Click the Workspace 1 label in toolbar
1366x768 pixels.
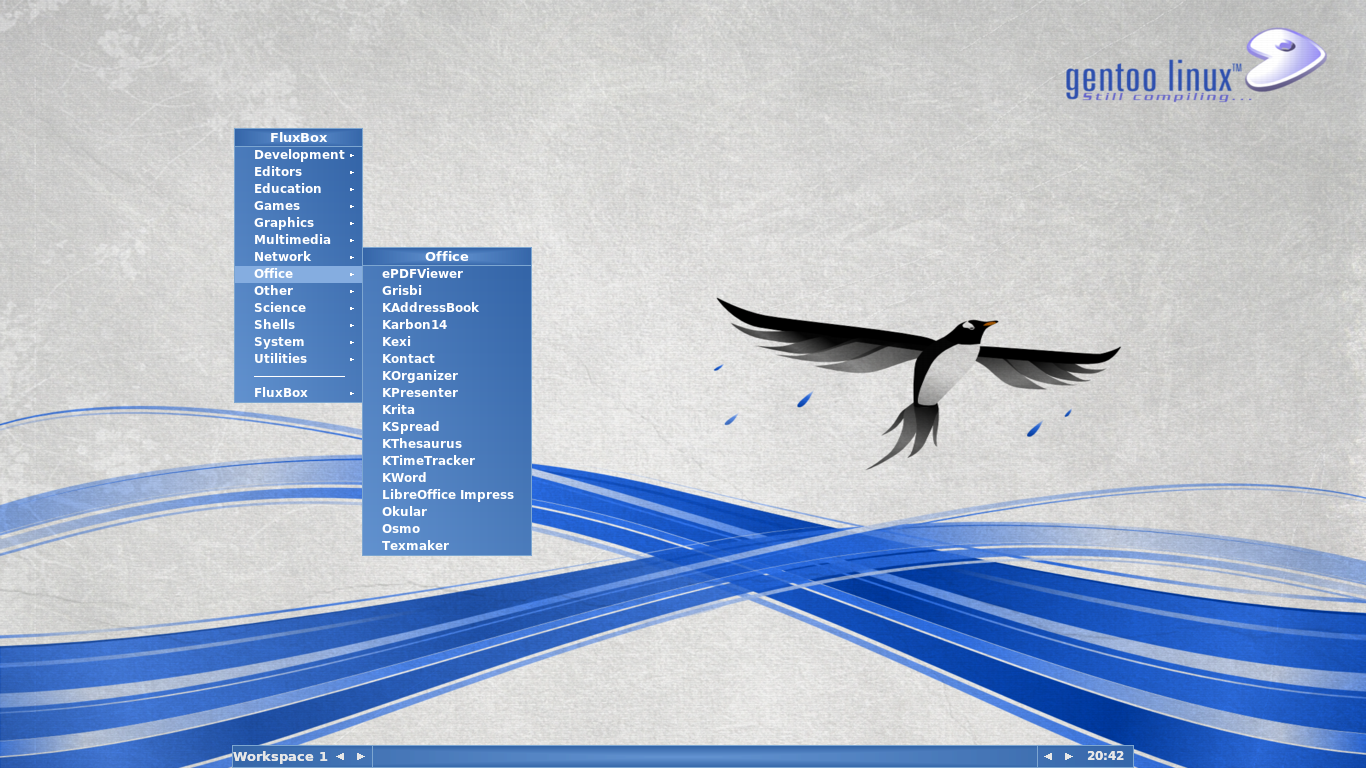tap(280, 757)
